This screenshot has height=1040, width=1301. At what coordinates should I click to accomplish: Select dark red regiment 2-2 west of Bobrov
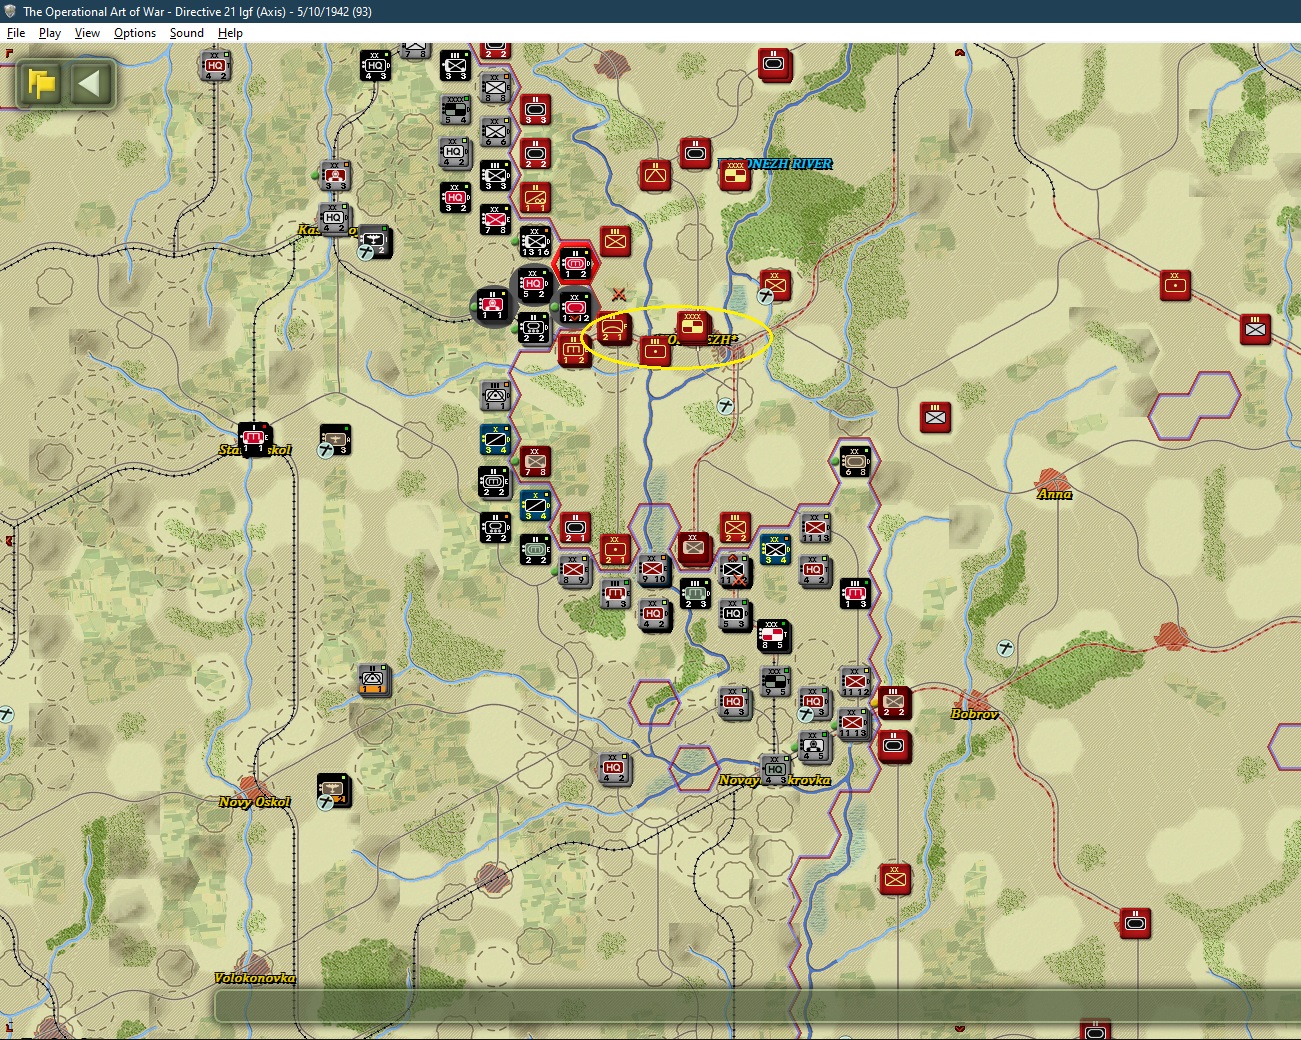click(x=893, y=702)
